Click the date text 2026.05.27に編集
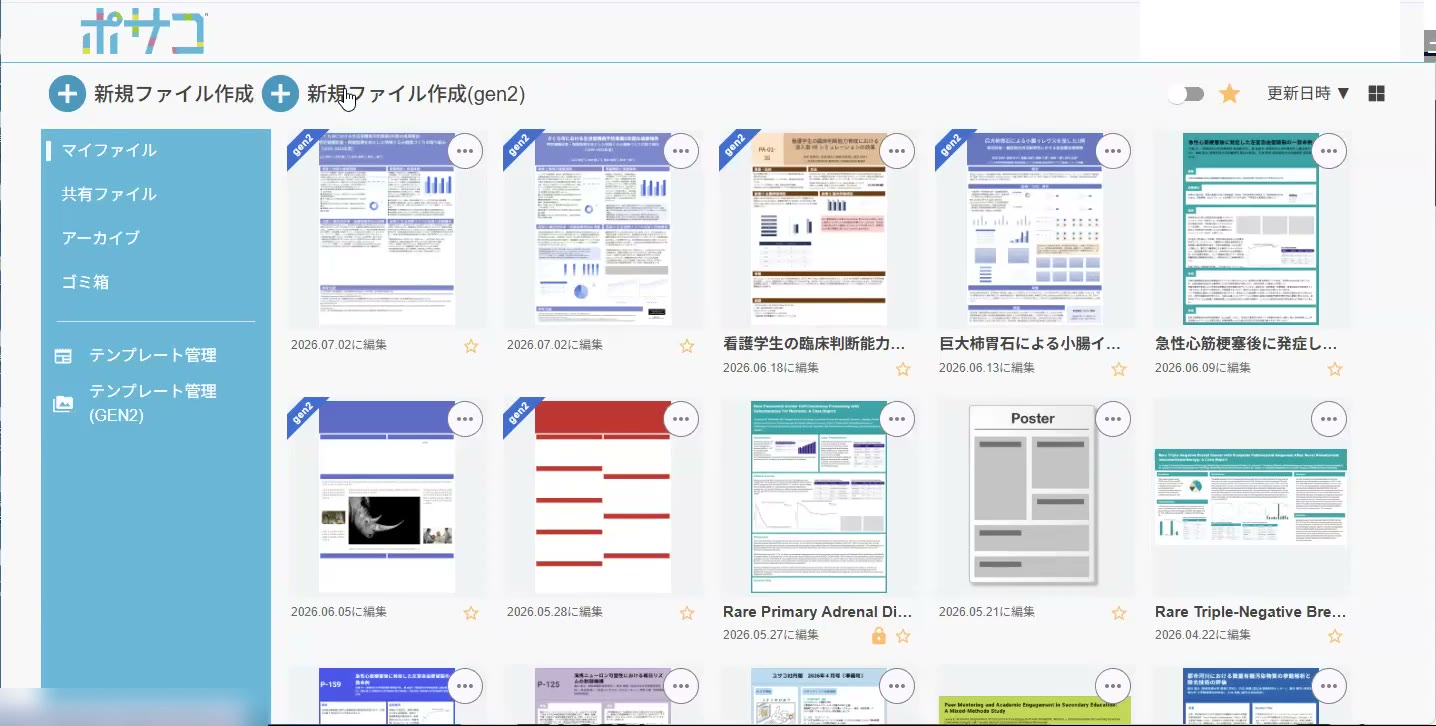Screen dimensions: 1436x726 click(771, 635)
